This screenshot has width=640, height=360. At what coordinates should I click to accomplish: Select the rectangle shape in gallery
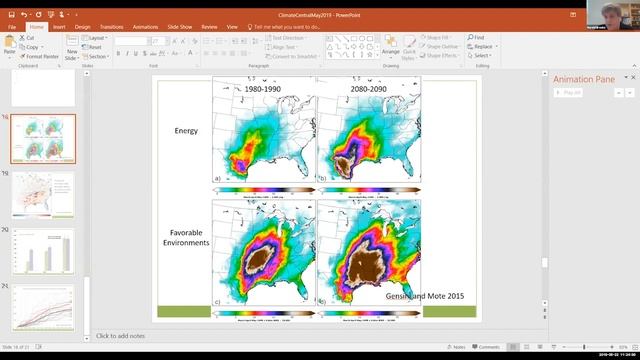click(x=354, y=39)
